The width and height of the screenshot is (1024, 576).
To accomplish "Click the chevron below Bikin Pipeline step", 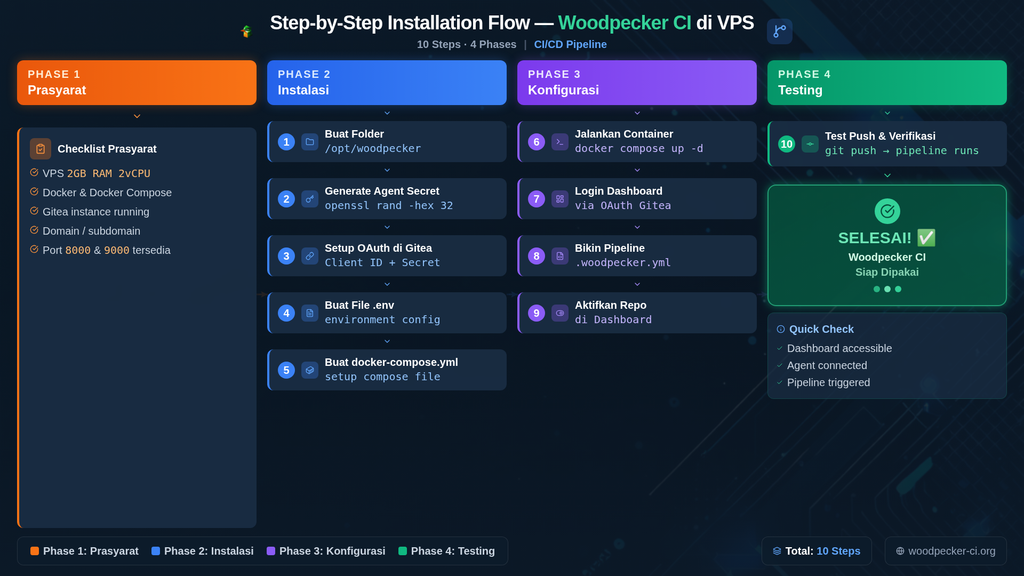I will [637, 284].
